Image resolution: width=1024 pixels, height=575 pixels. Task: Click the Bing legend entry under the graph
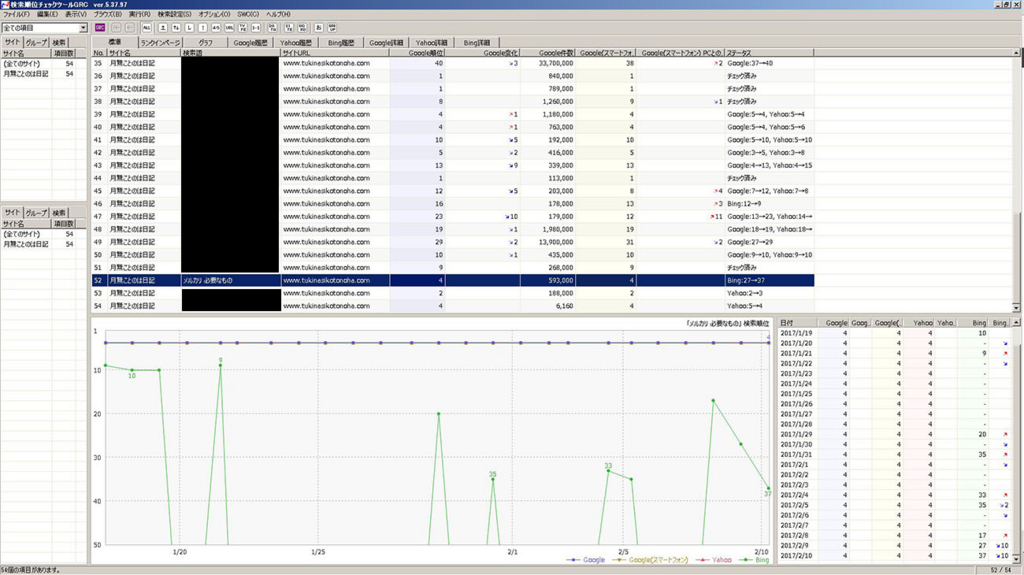754,560
